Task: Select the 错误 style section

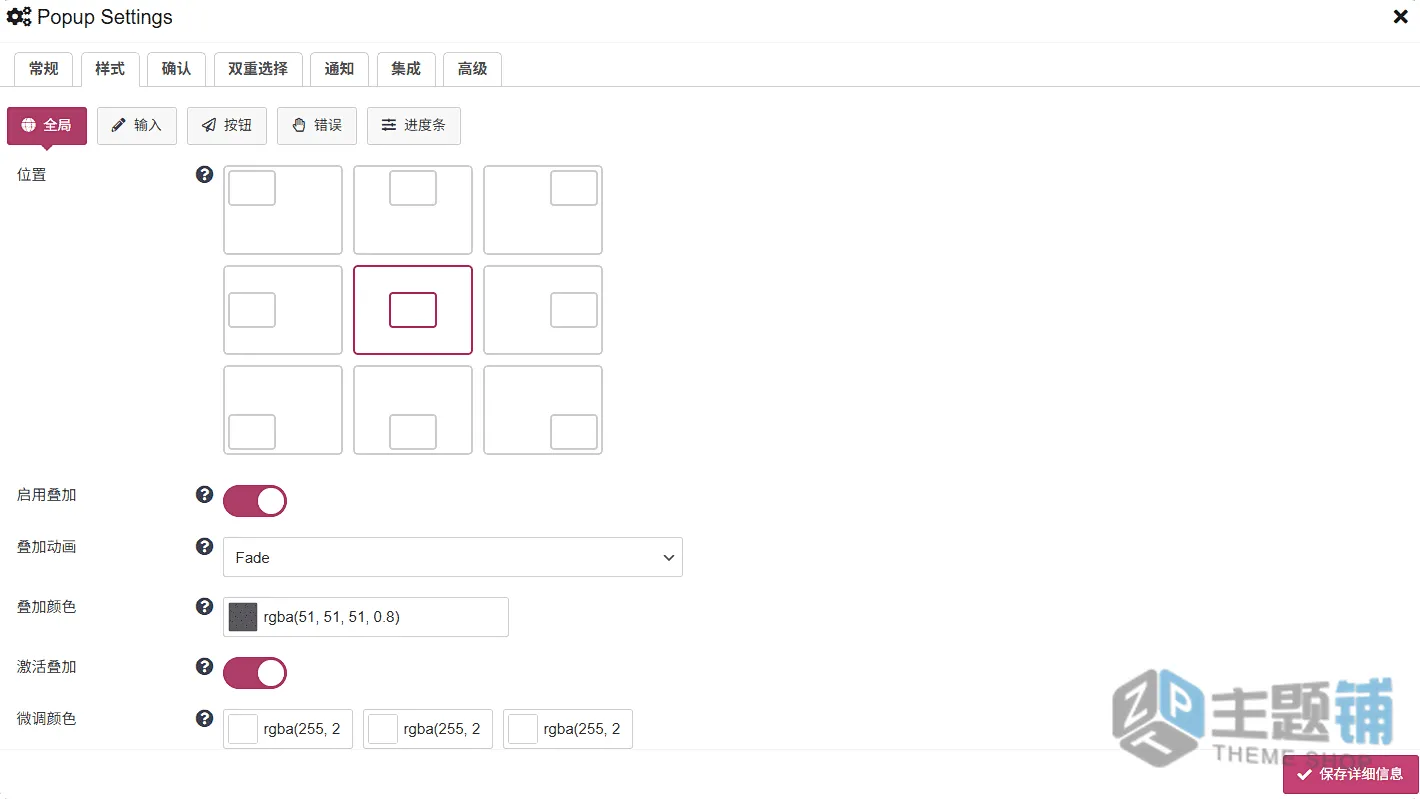Action: tap(317, 126)
